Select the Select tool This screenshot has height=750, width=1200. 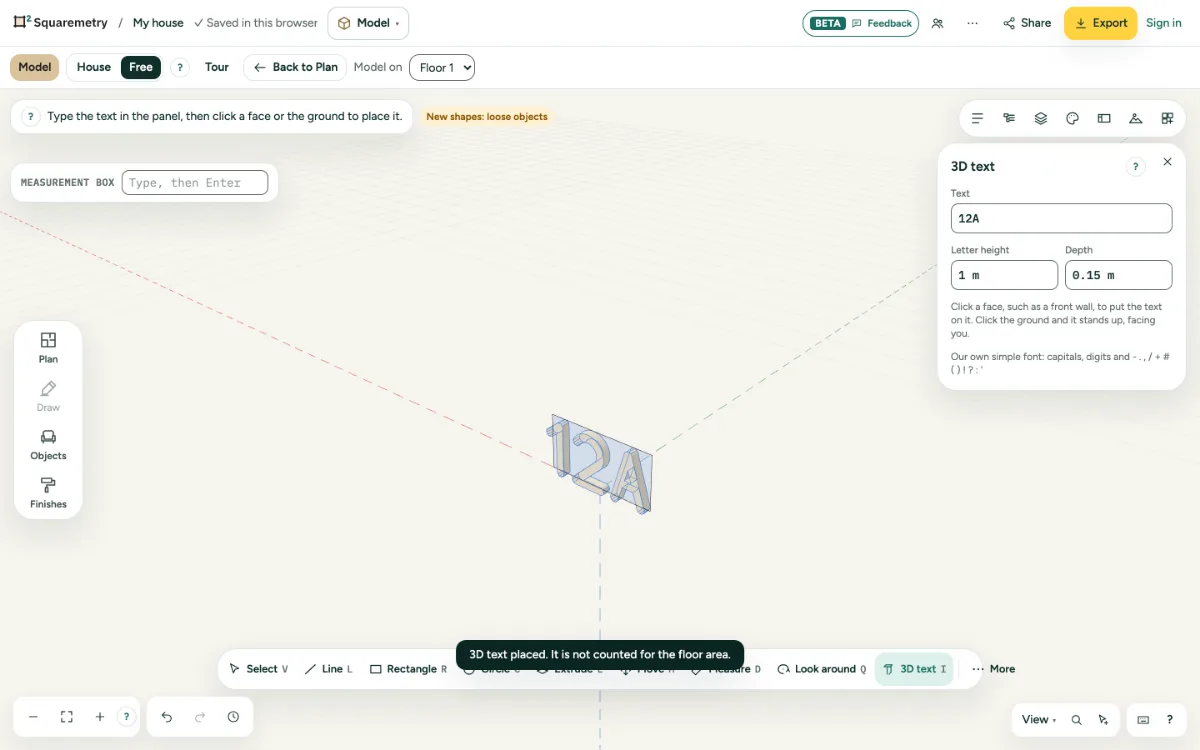click(258, 669)
